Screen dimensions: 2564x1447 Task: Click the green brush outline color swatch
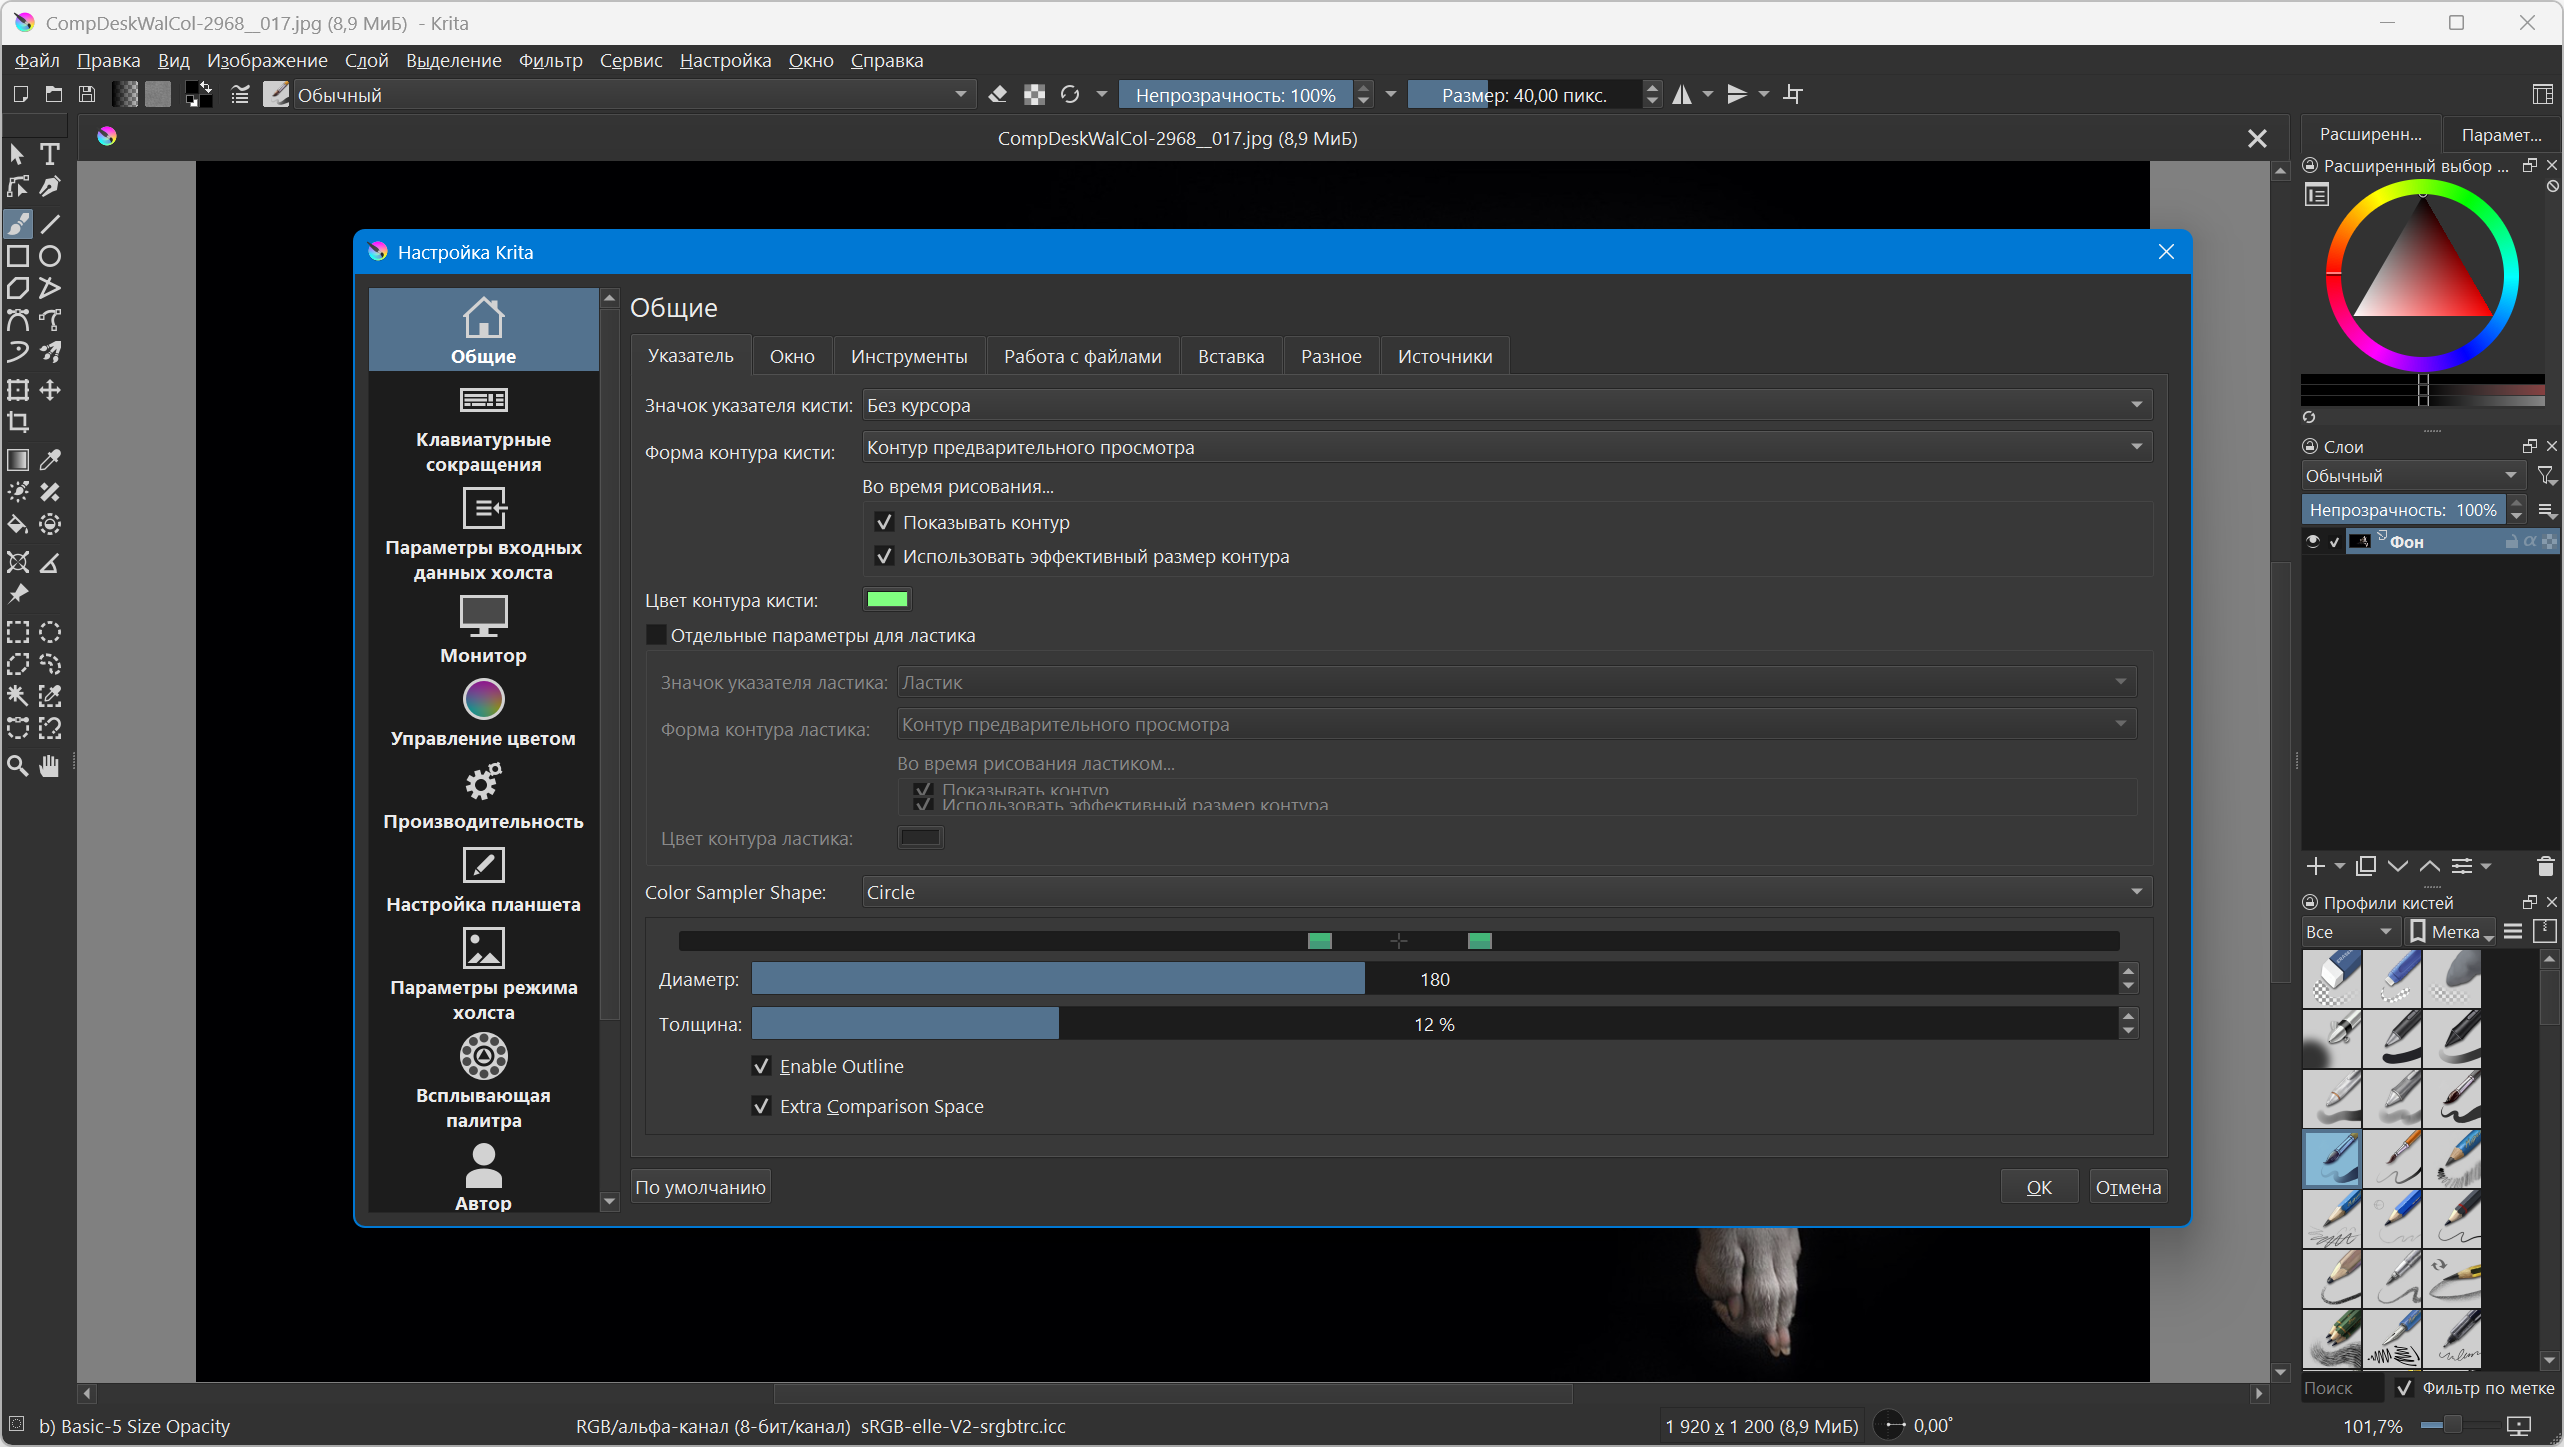tap(886, 600)
